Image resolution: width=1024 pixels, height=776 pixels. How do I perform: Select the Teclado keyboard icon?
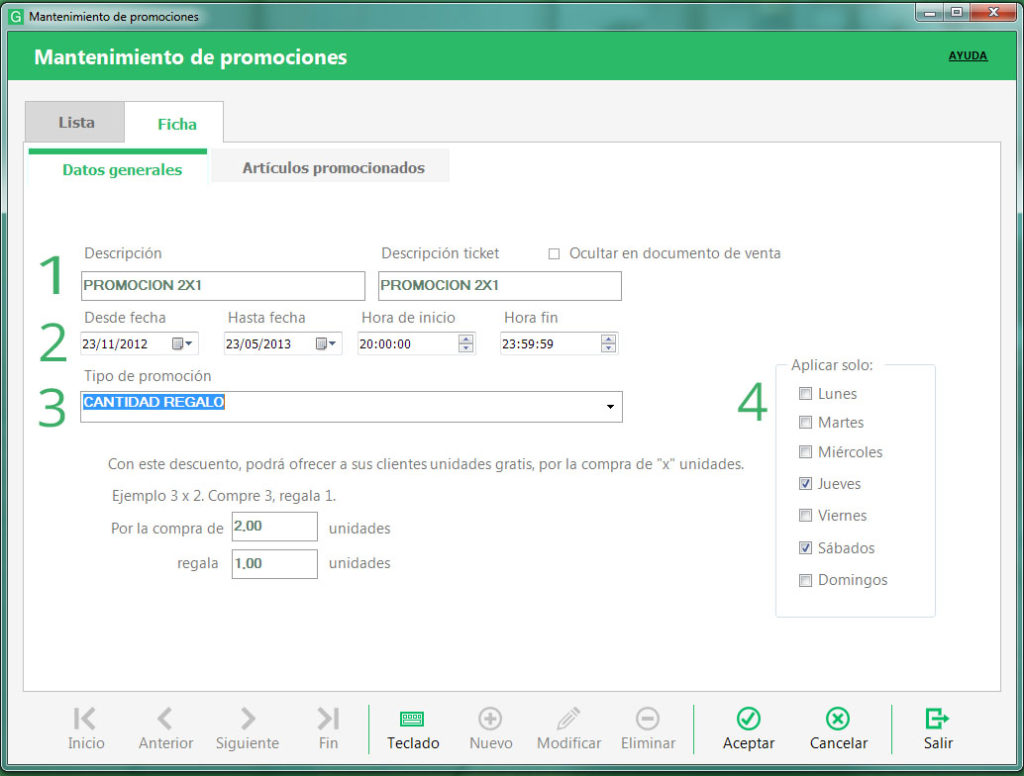[x=411, y=717]
